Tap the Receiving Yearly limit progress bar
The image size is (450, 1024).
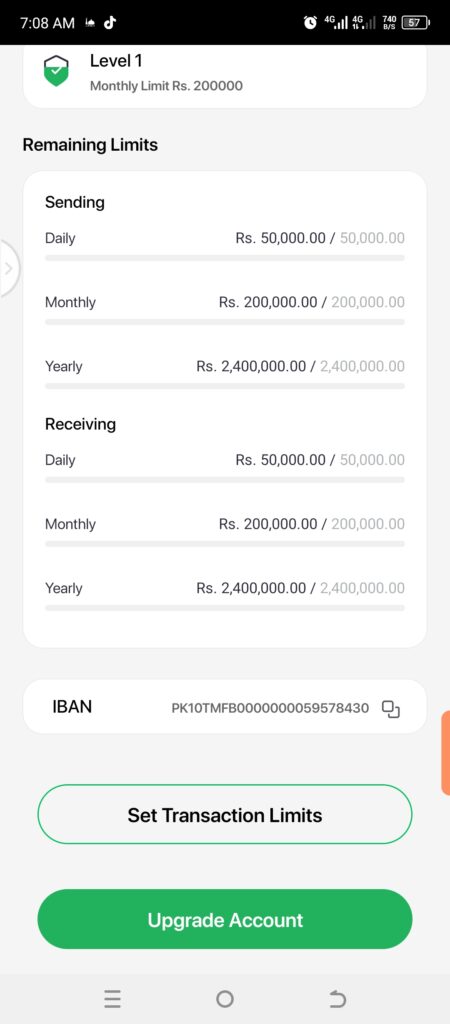(x=225, y=608)
